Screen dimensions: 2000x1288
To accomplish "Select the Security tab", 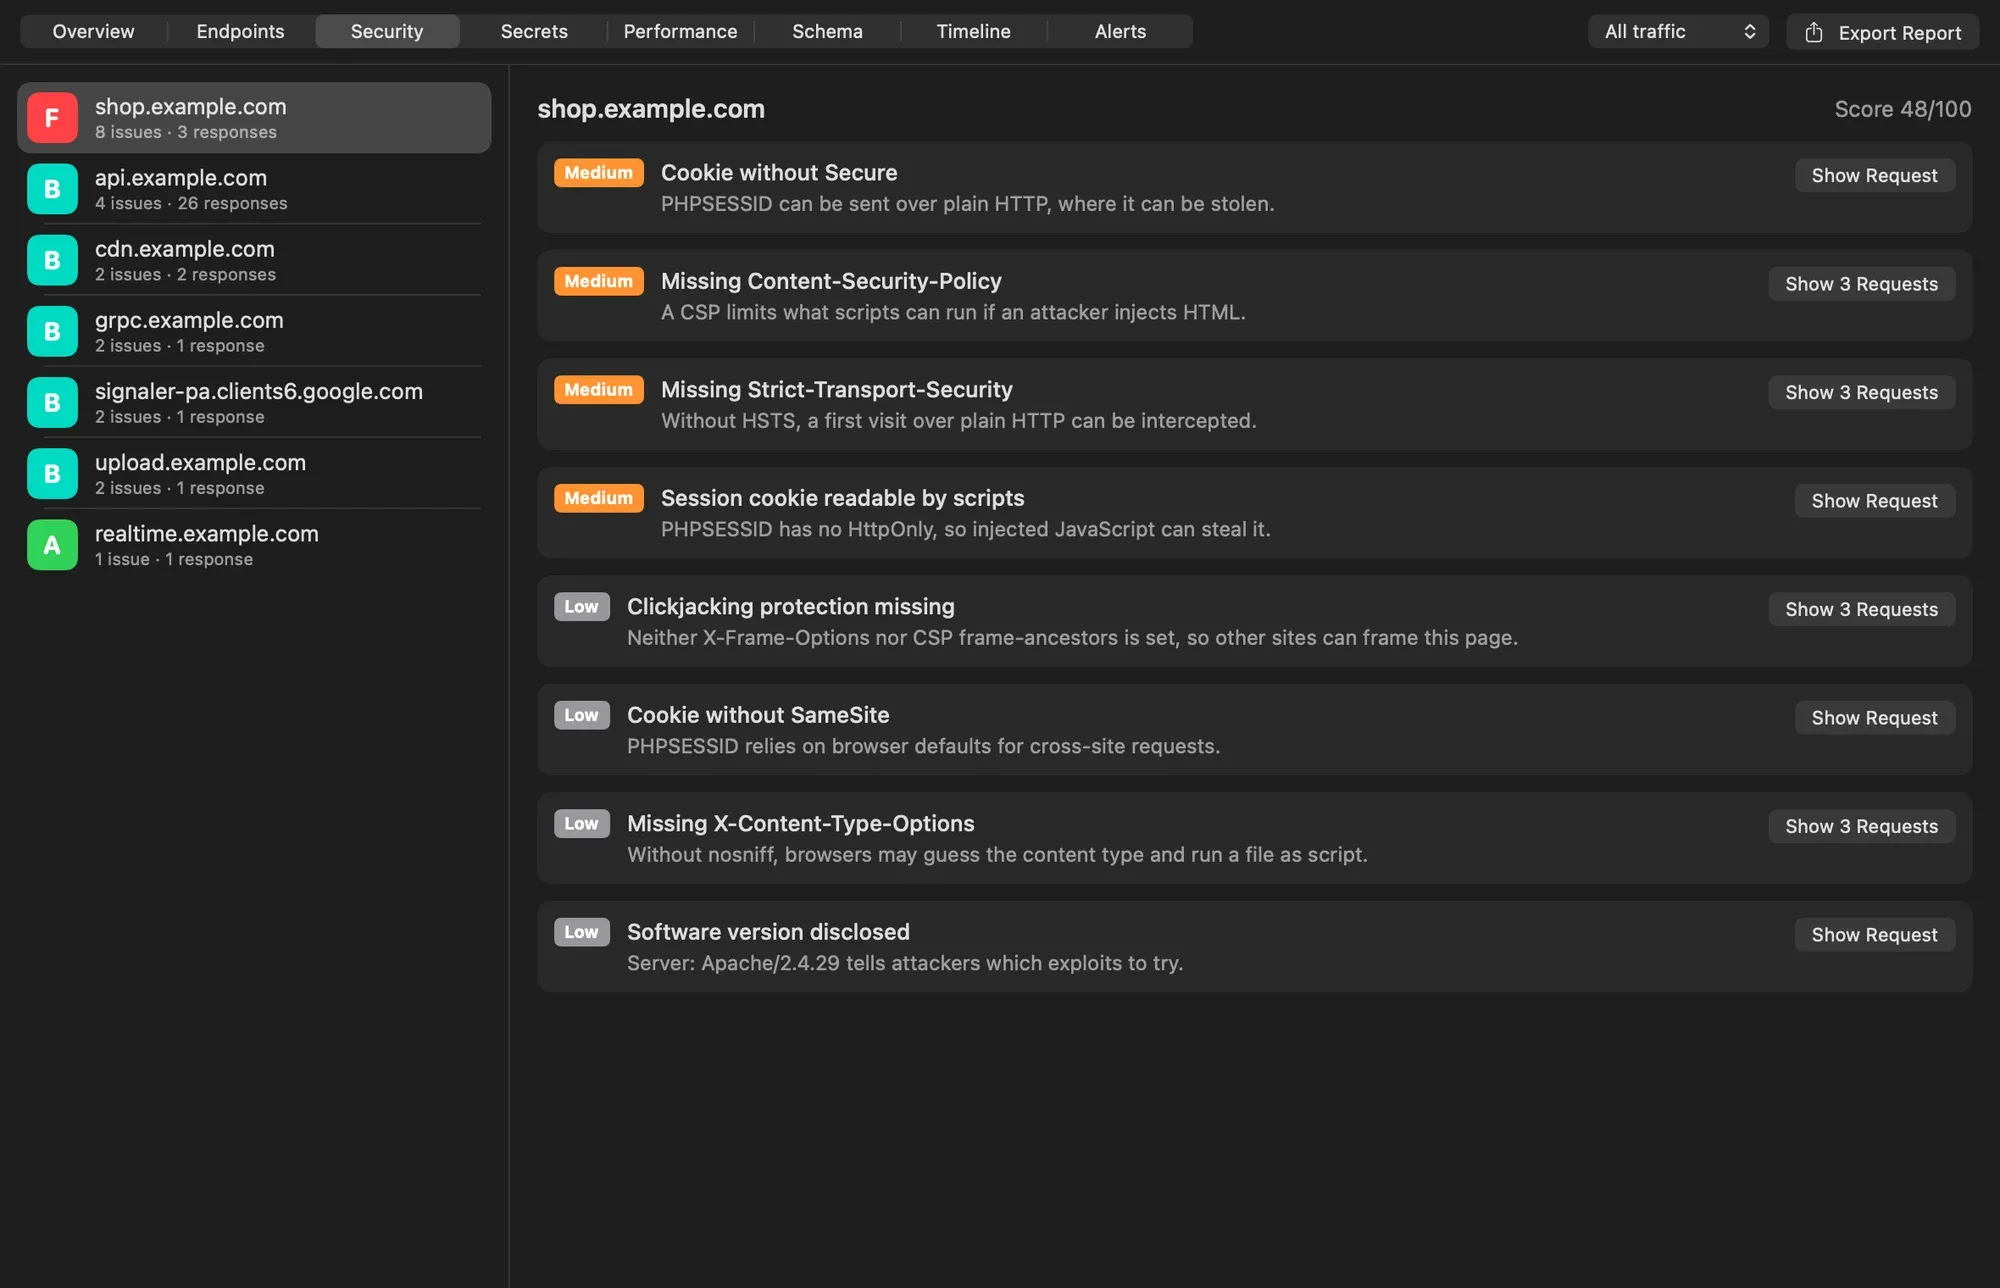I will (x=387, y=31).
